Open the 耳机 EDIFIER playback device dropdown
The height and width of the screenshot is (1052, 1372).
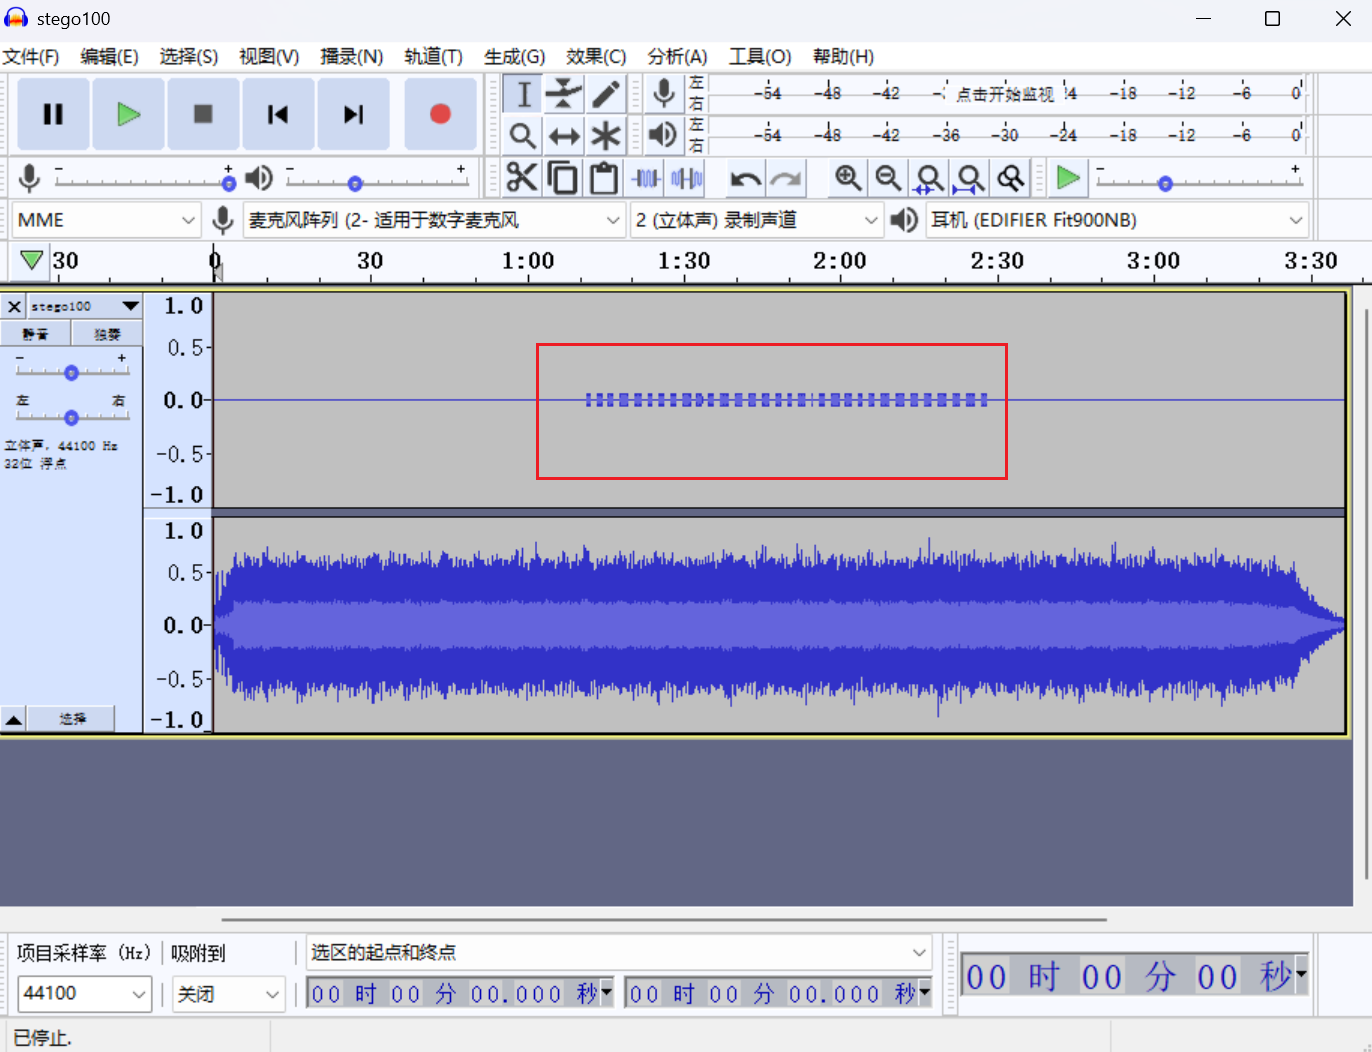point(1118,220)
